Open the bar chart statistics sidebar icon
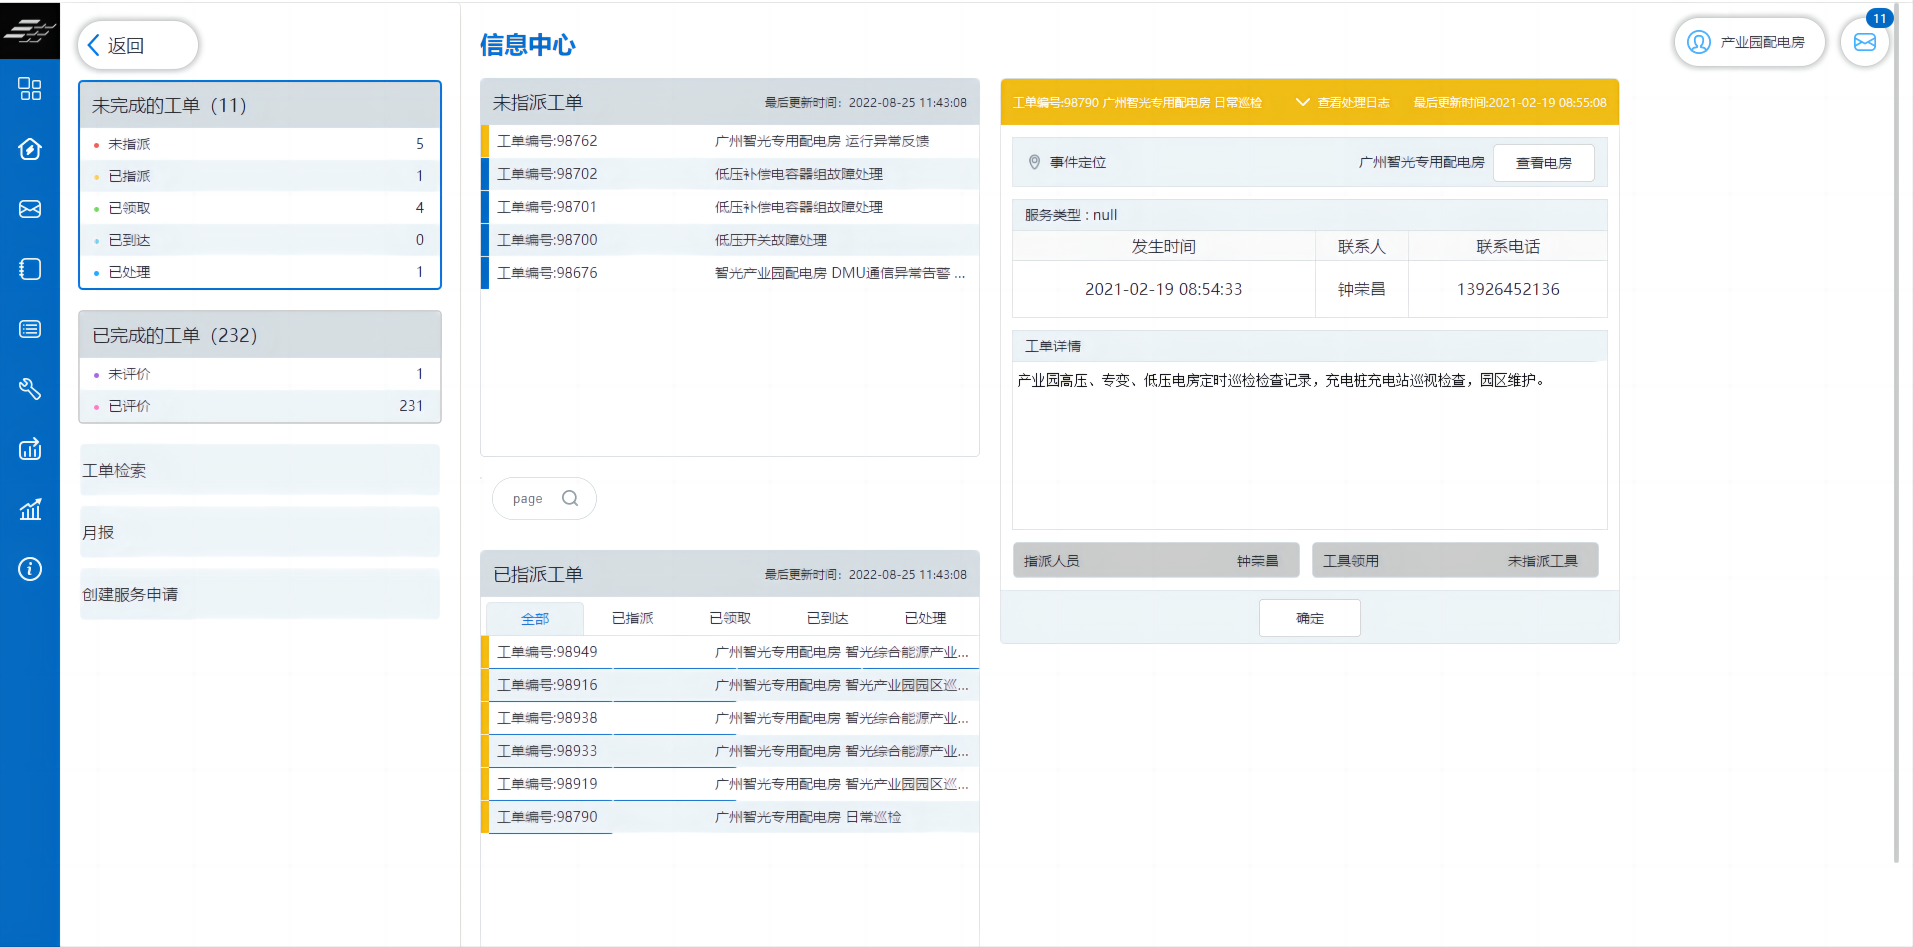Screen dimensions: 1913x947 point(30,509)
